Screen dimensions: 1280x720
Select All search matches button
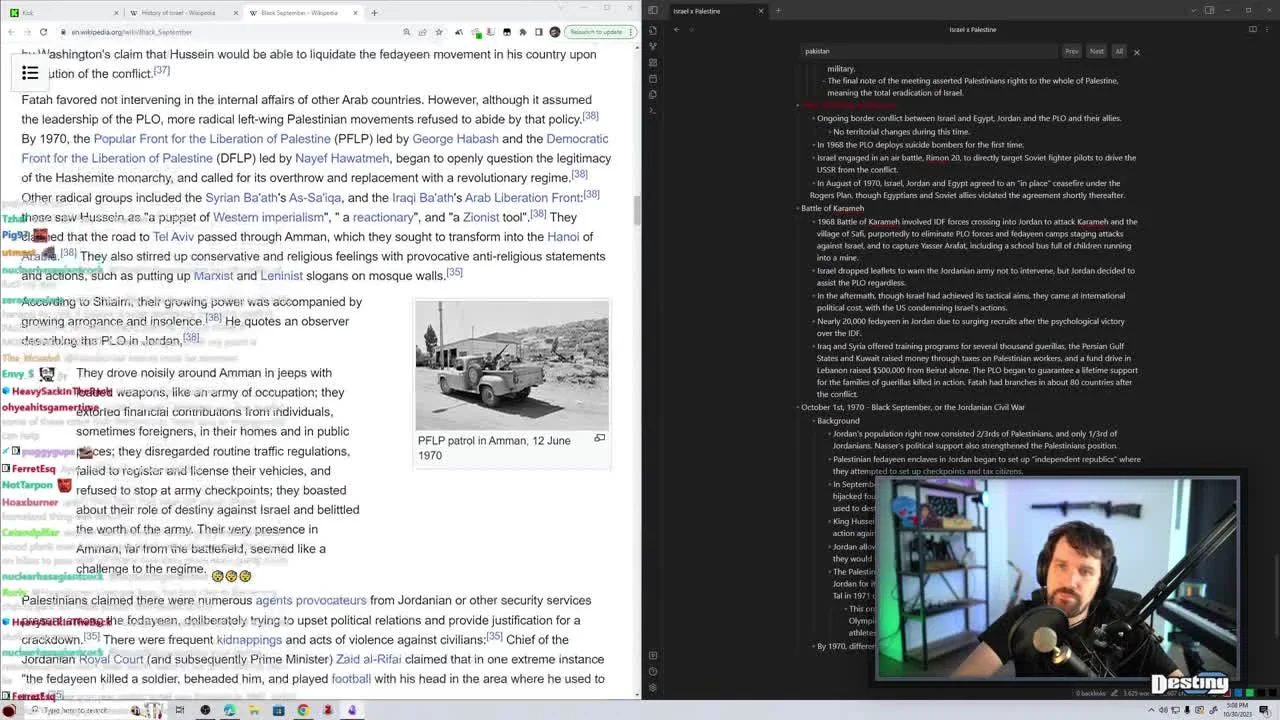click(1119, 51)
